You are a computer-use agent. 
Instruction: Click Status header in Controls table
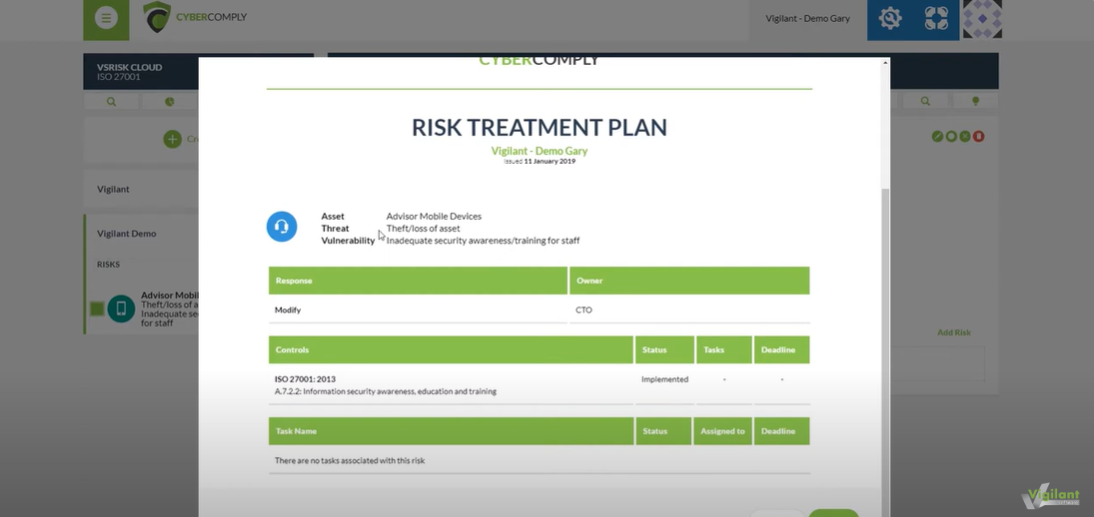[x=665, y=350]
